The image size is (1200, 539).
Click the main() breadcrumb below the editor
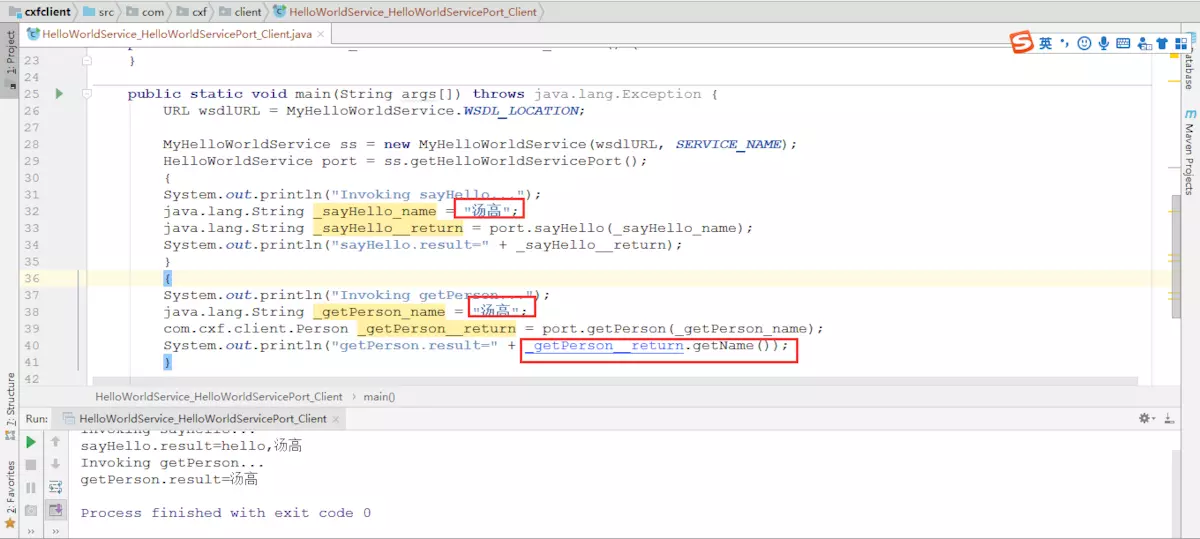(x=379, y=397)
